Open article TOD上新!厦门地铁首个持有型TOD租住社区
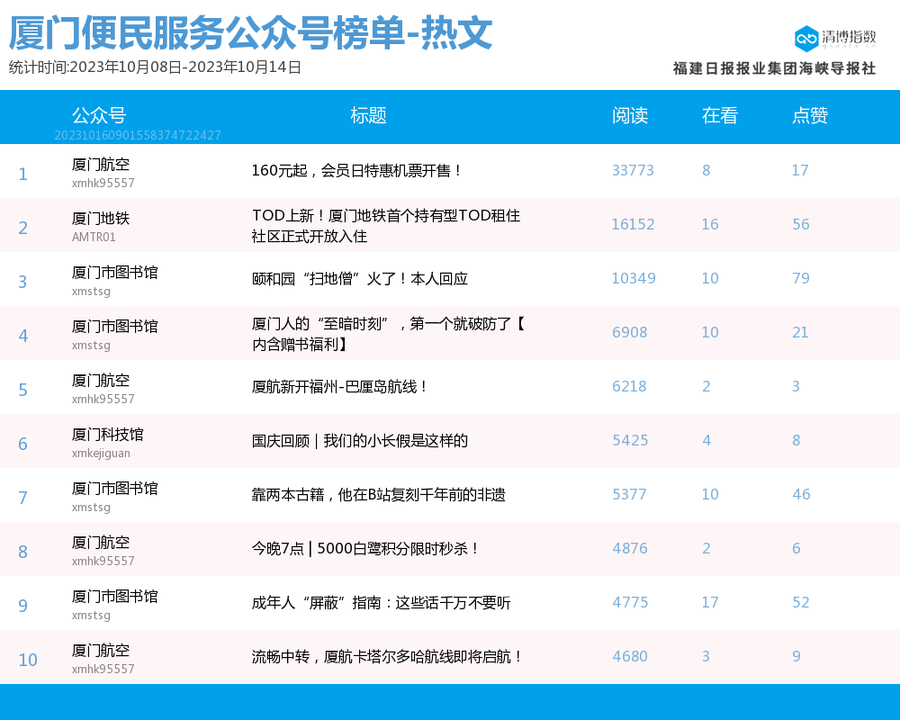Screen dimensions: 900x720 386,226
